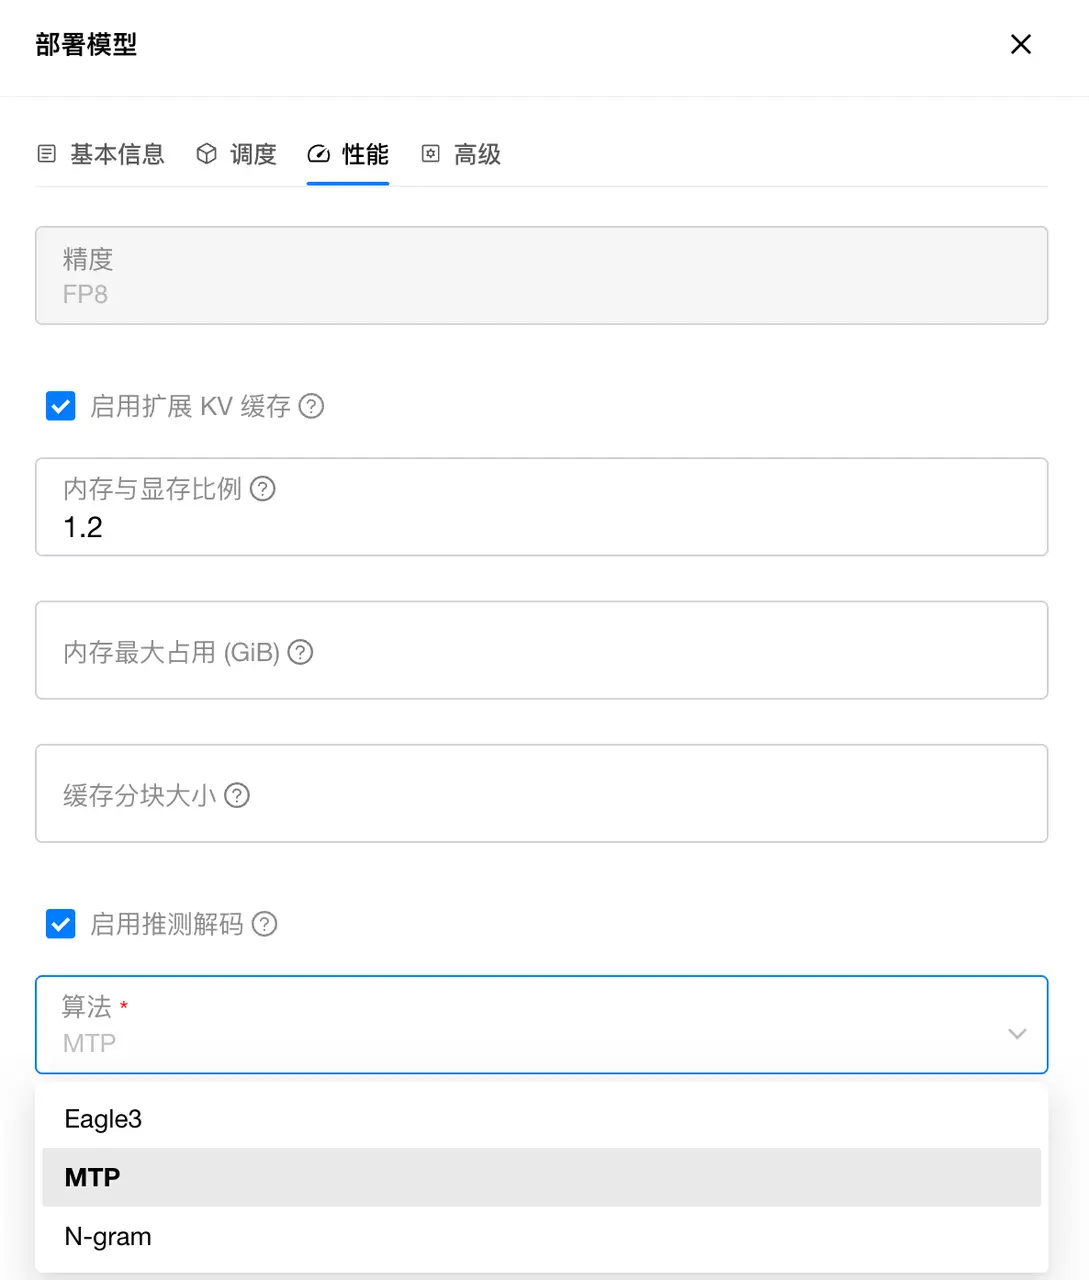Screen dimensions: 1089x1280
Task: Collapse the 算法 dropdown via chevron arrow
Action: coord(1017,1034)
